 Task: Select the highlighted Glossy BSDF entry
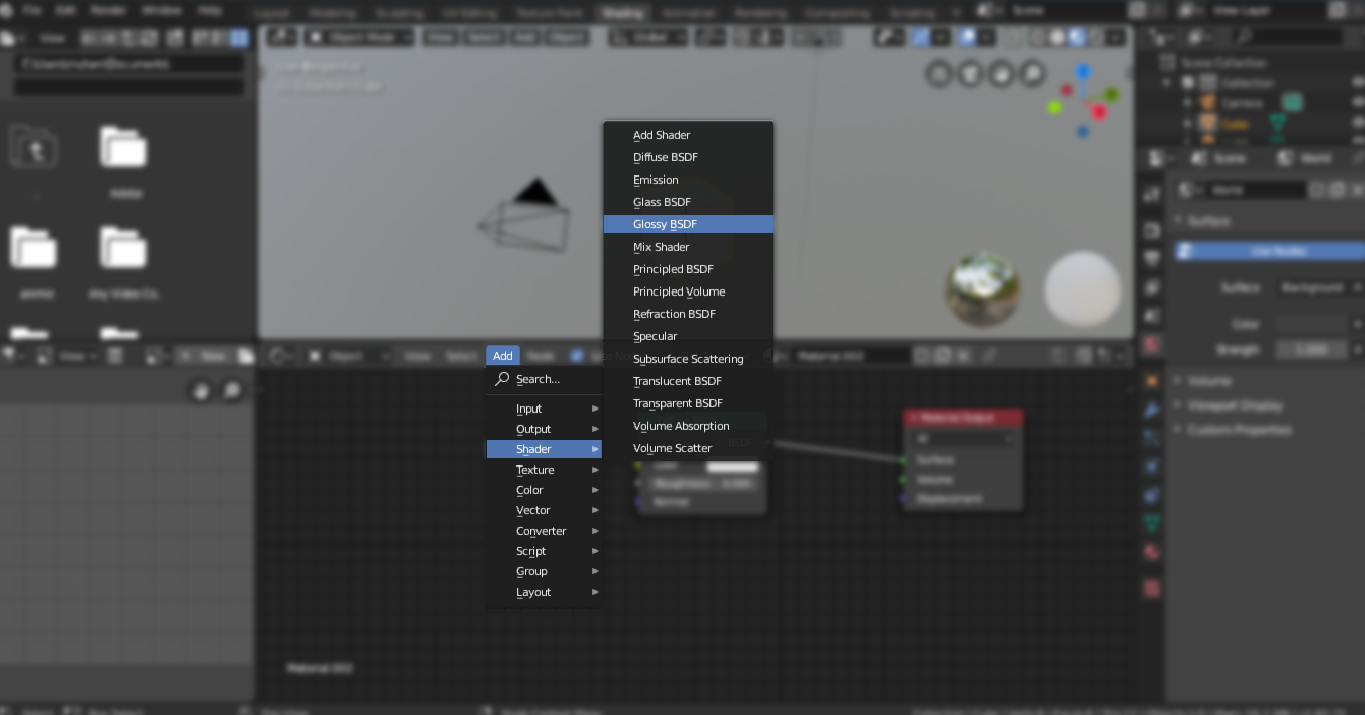(x=688, y=224)
